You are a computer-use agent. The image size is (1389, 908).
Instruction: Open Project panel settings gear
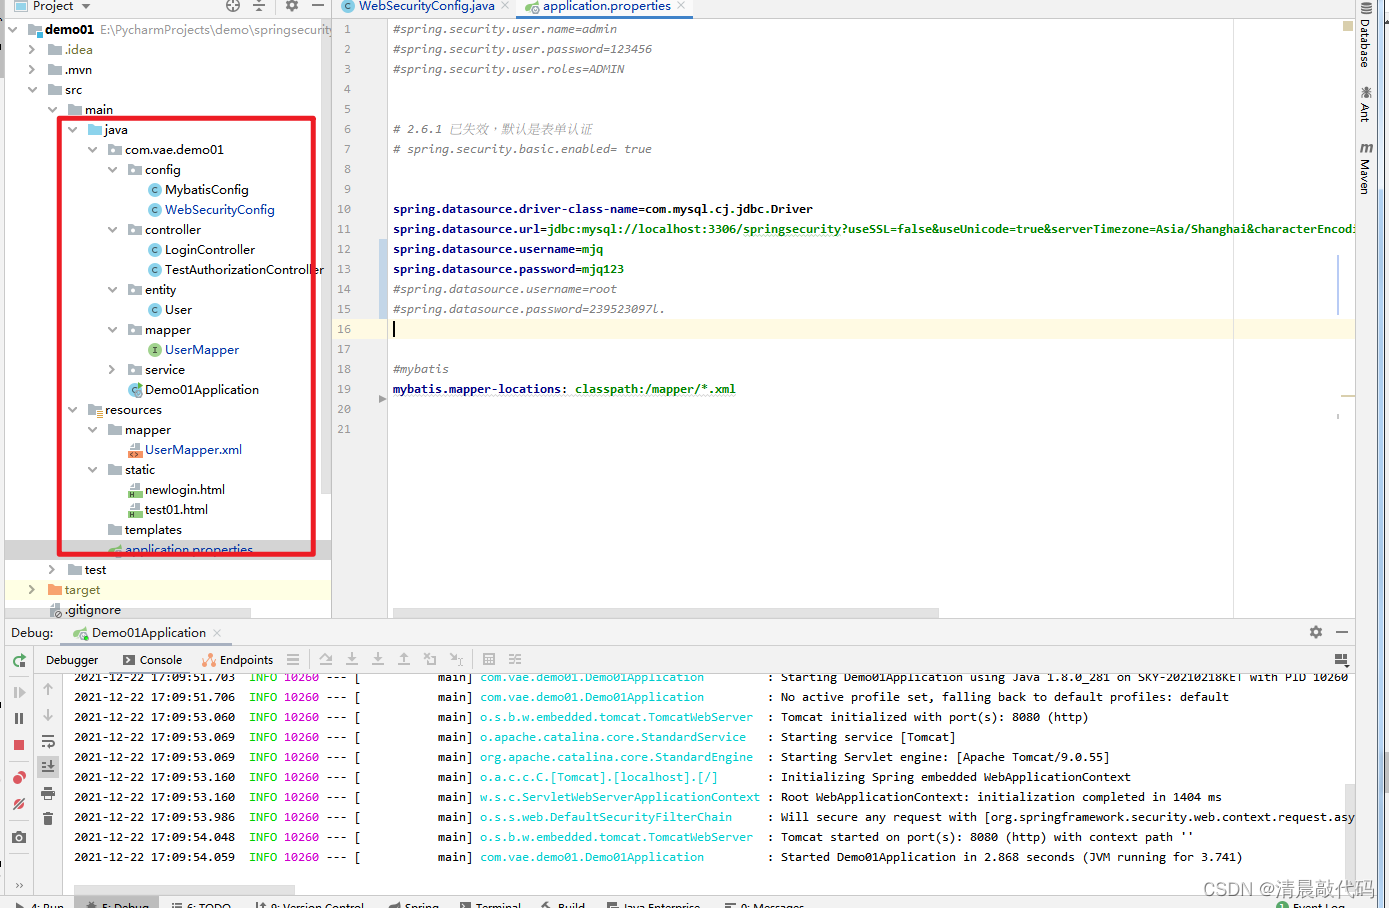coord(290,6)
